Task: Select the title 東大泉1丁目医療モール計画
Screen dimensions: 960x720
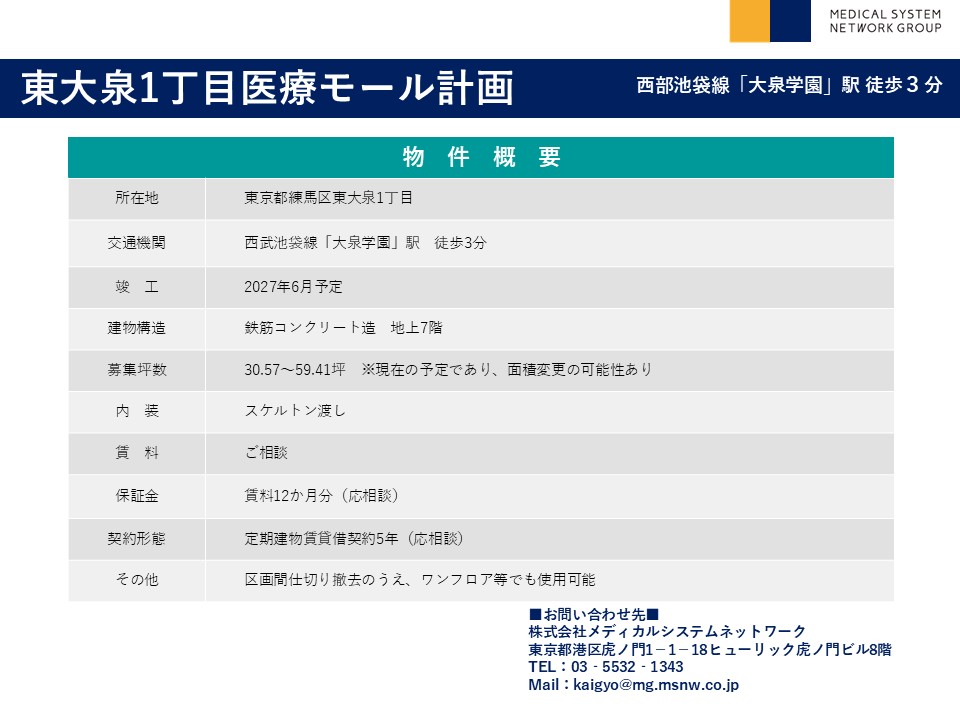Action: [x=267, y=88]
